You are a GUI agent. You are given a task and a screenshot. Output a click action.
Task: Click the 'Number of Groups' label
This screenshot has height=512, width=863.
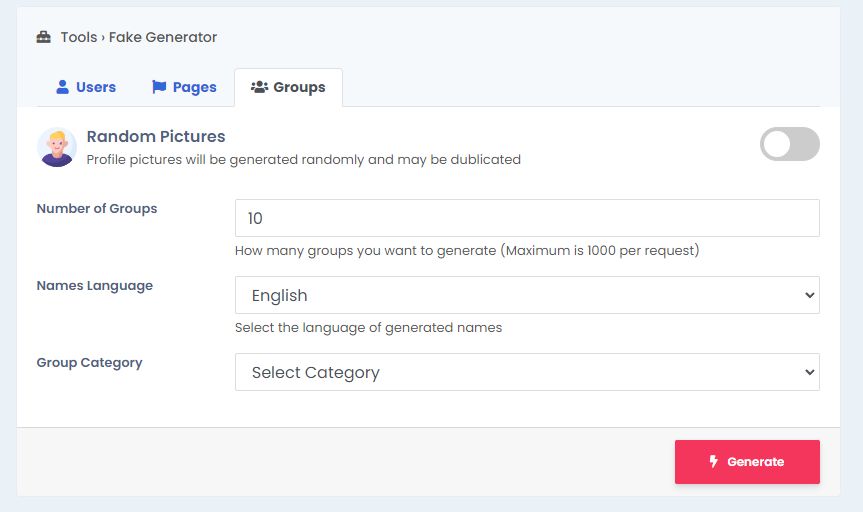pos(97,209)
